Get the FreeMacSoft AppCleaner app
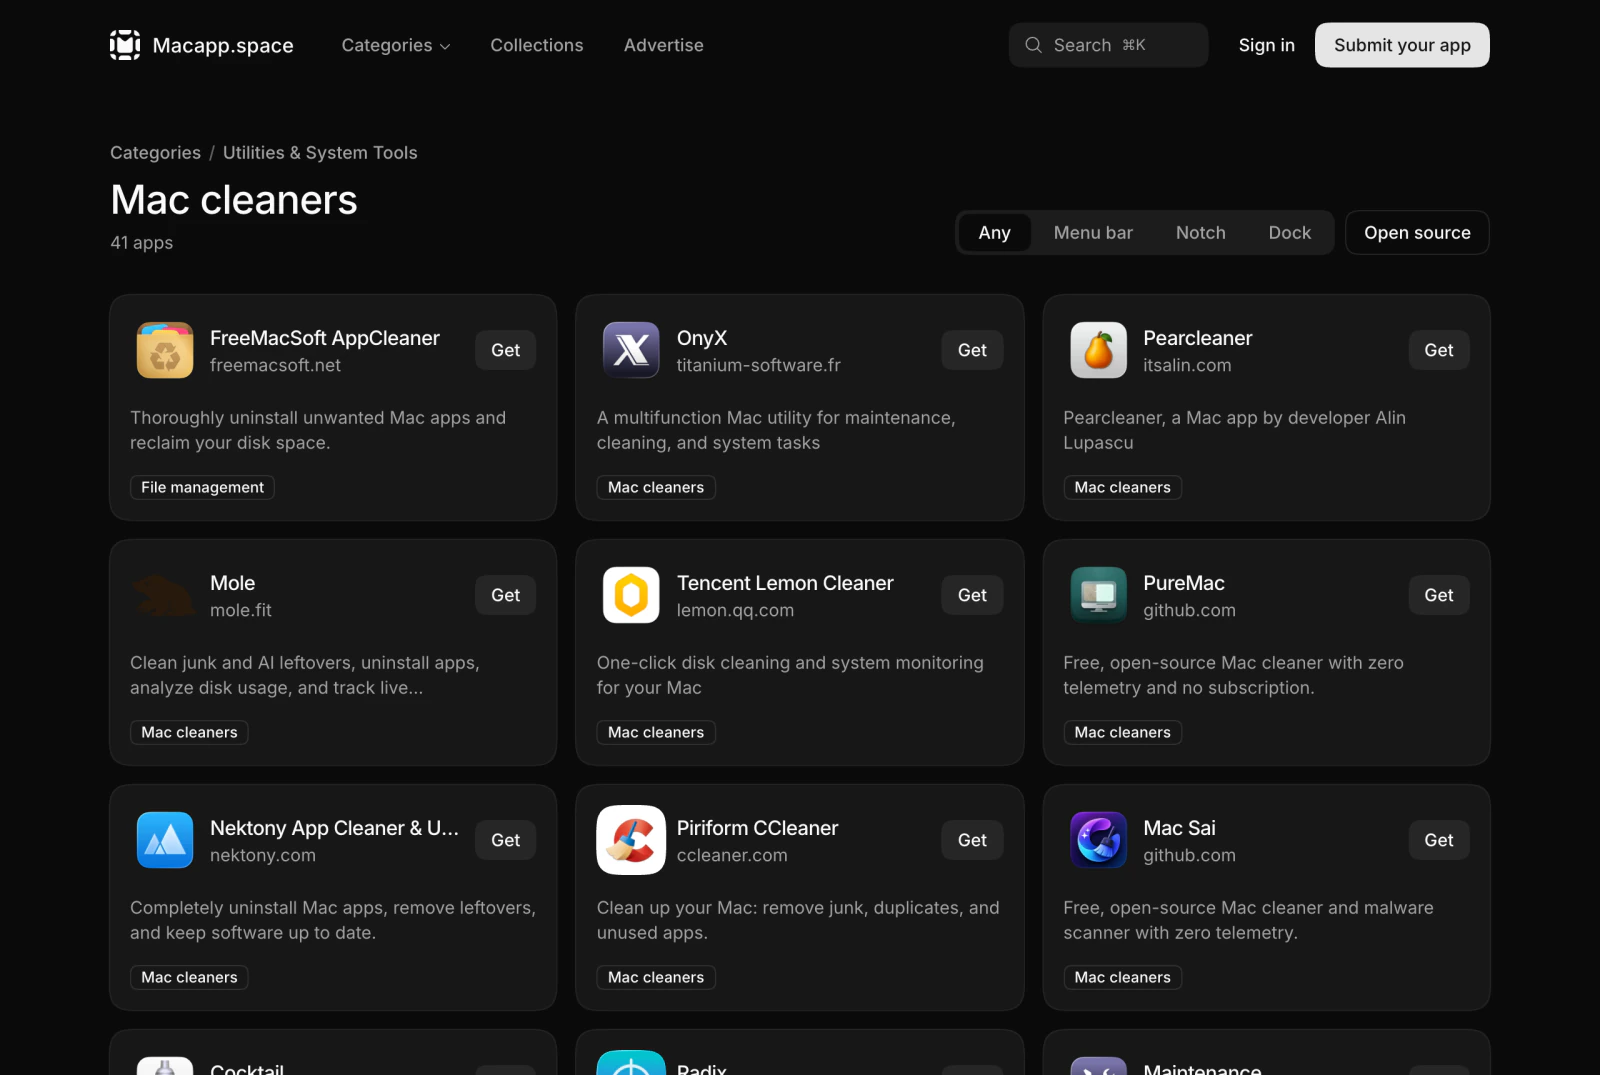Screen dimensions: 1600x1075 pos(505,350)
